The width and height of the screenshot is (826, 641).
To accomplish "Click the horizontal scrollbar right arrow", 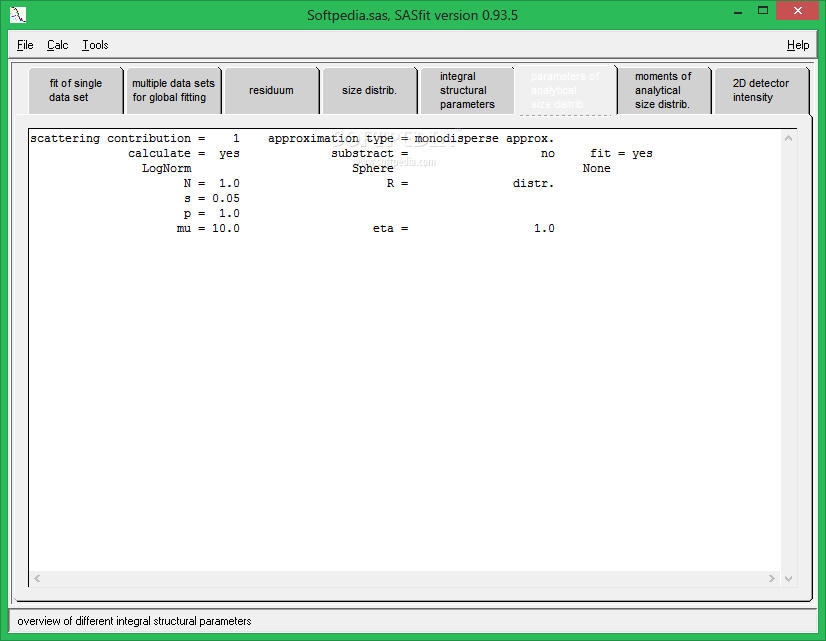I will click(772, 578).
